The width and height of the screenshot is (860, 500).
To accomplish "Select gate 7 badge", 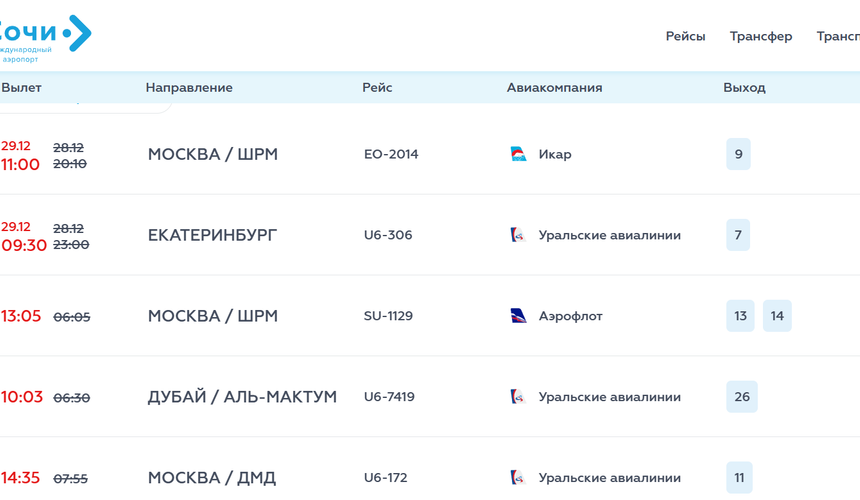I will click(x=738, y=235).
